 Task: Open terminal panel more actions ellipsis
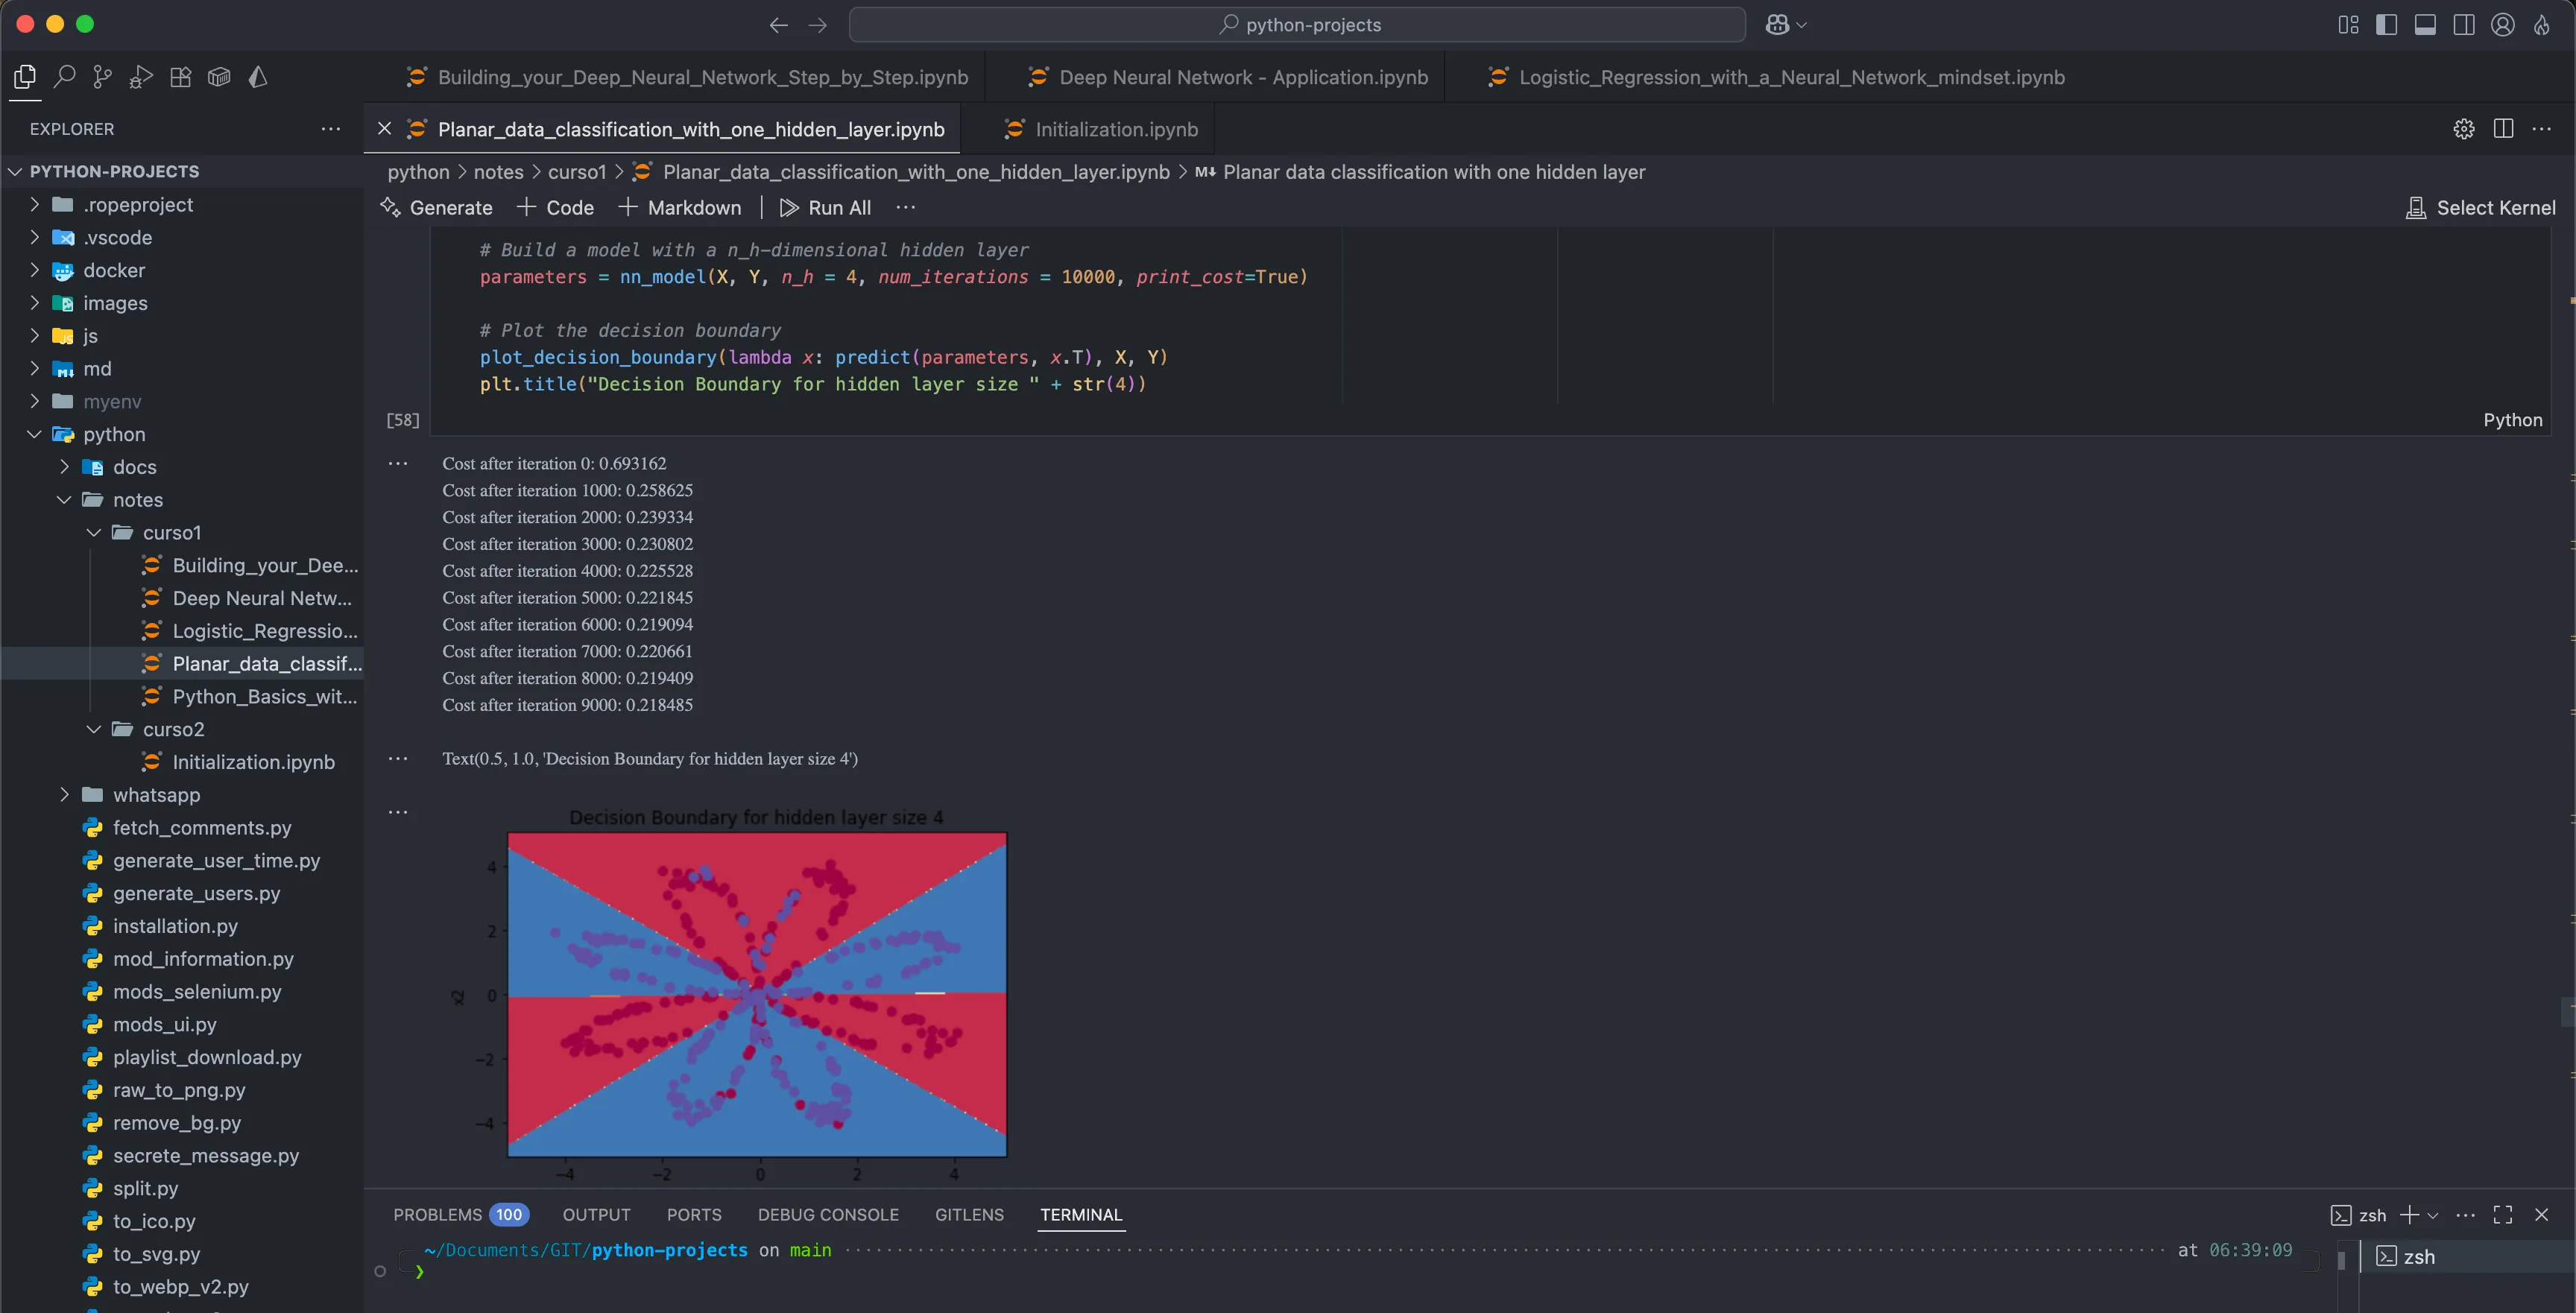(x=2465, y=1215)
